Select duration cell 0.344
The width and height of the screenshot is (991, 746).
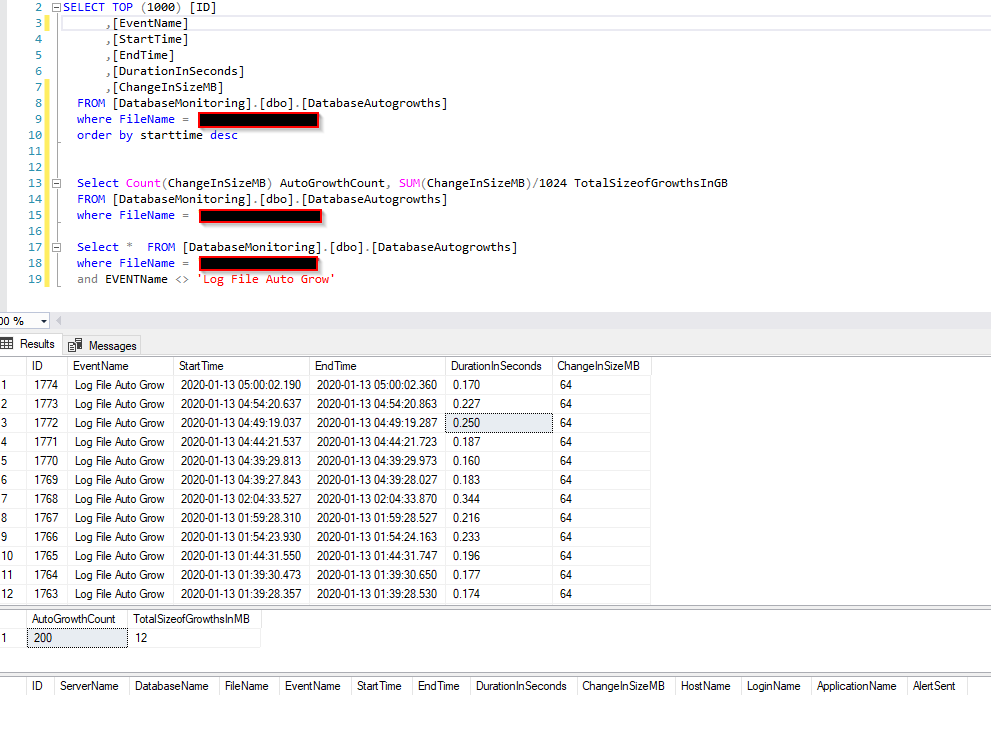point(499,499)
